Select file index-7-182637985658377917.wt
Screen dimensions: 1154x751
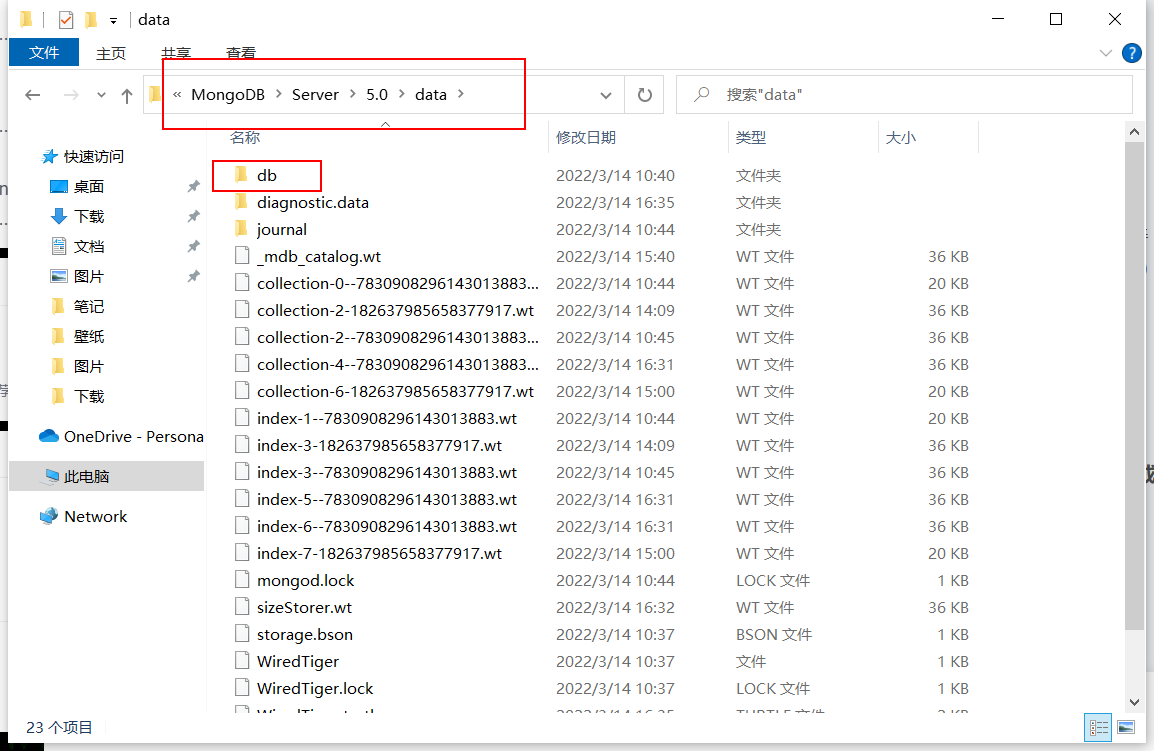pos(379,554)
